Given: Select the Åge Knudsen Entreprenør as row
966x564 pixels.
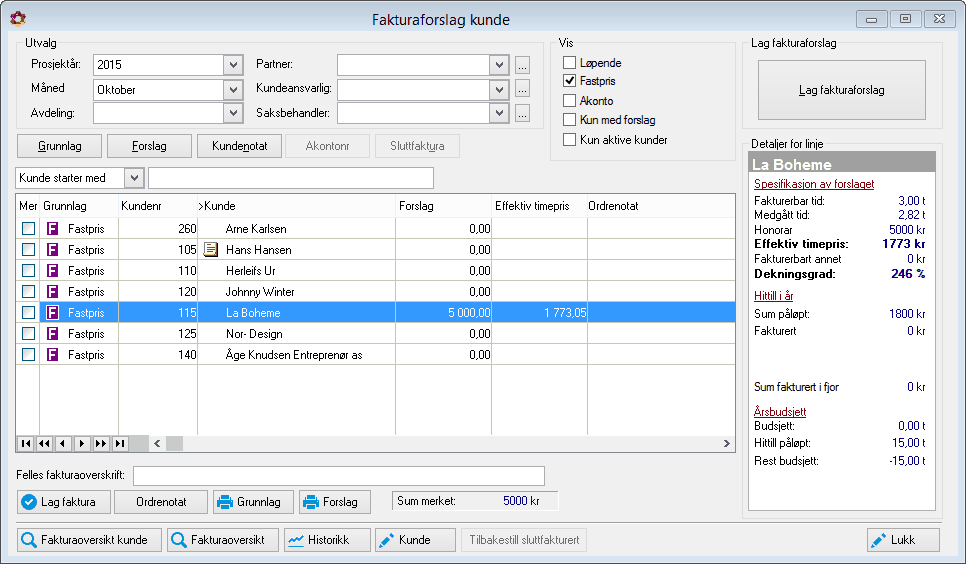Looking at the screenshot, I should [x=375, y=354].
